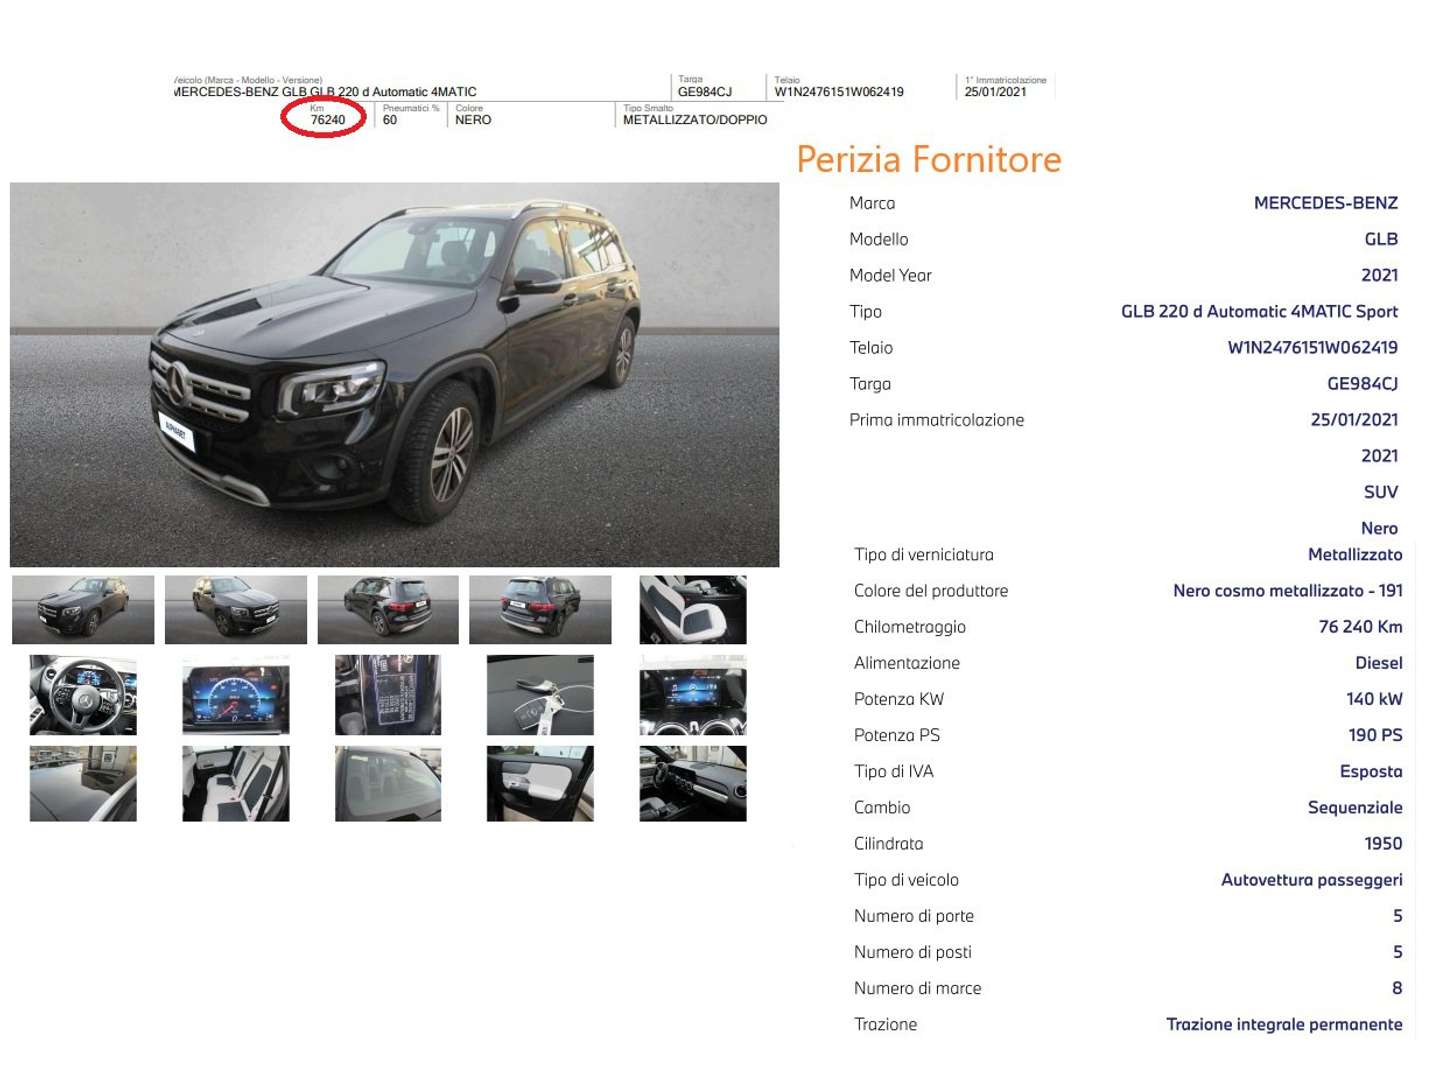View the door jamb sticker label thumbnail
1453x1080 pixels.
[388, 695]
